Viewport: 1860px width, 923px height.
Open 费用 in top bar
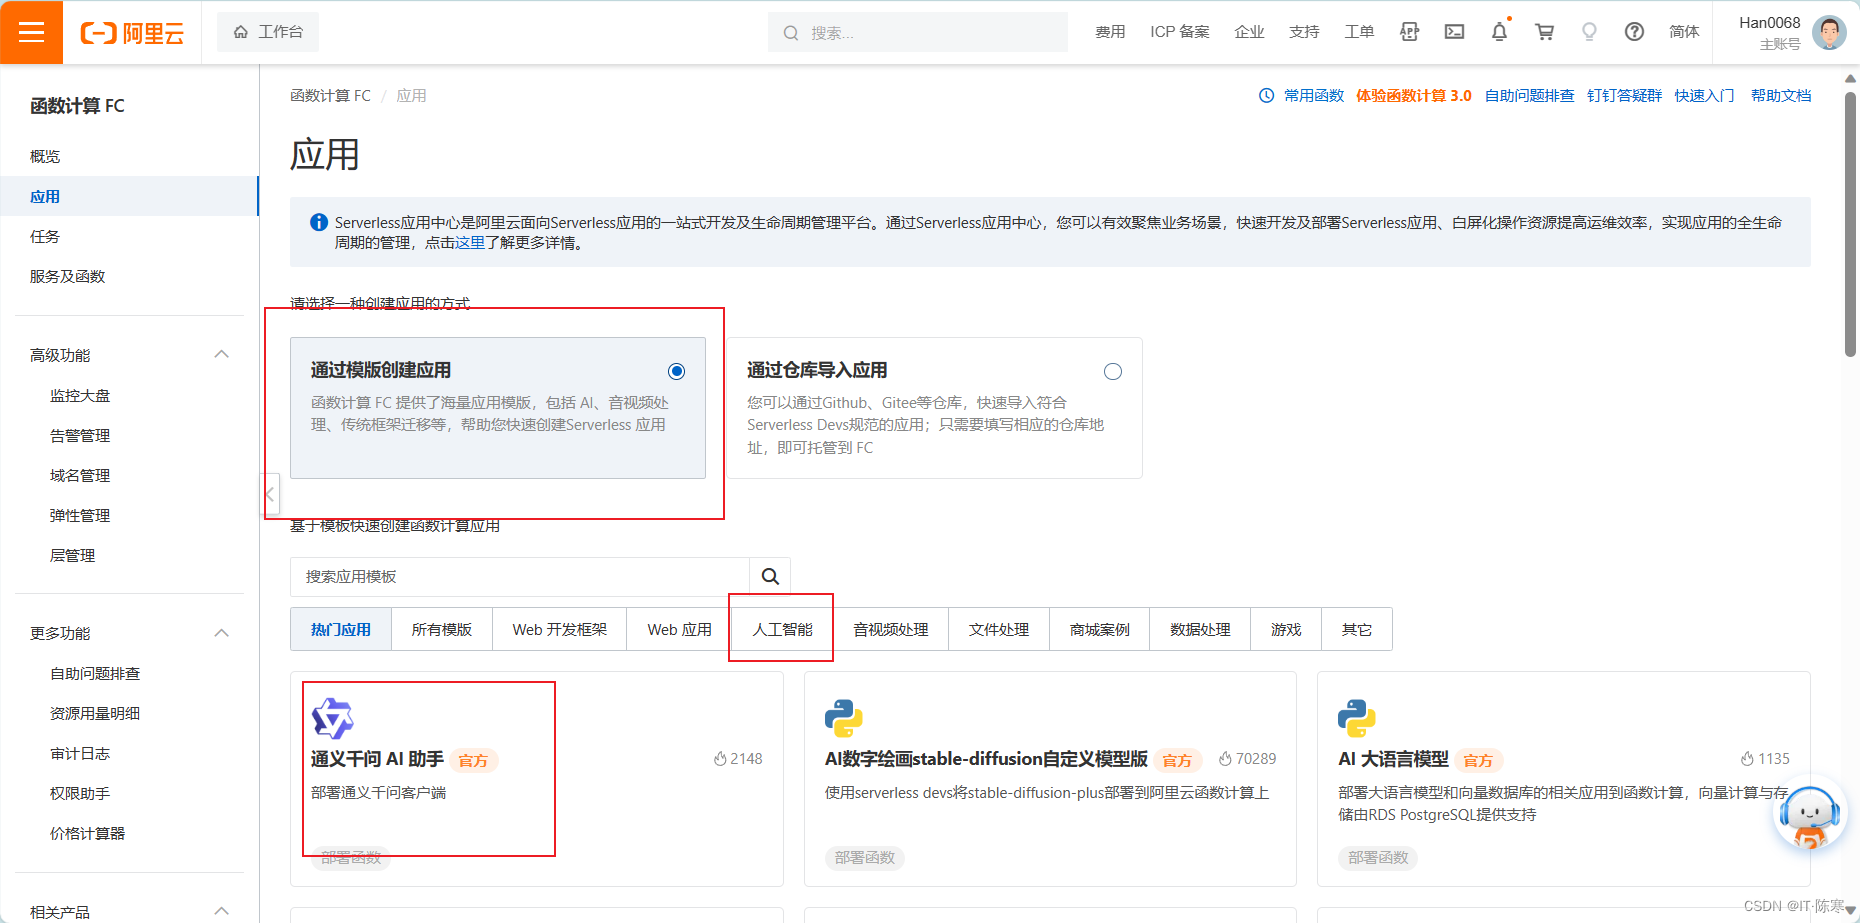(x=1110, y=32)
